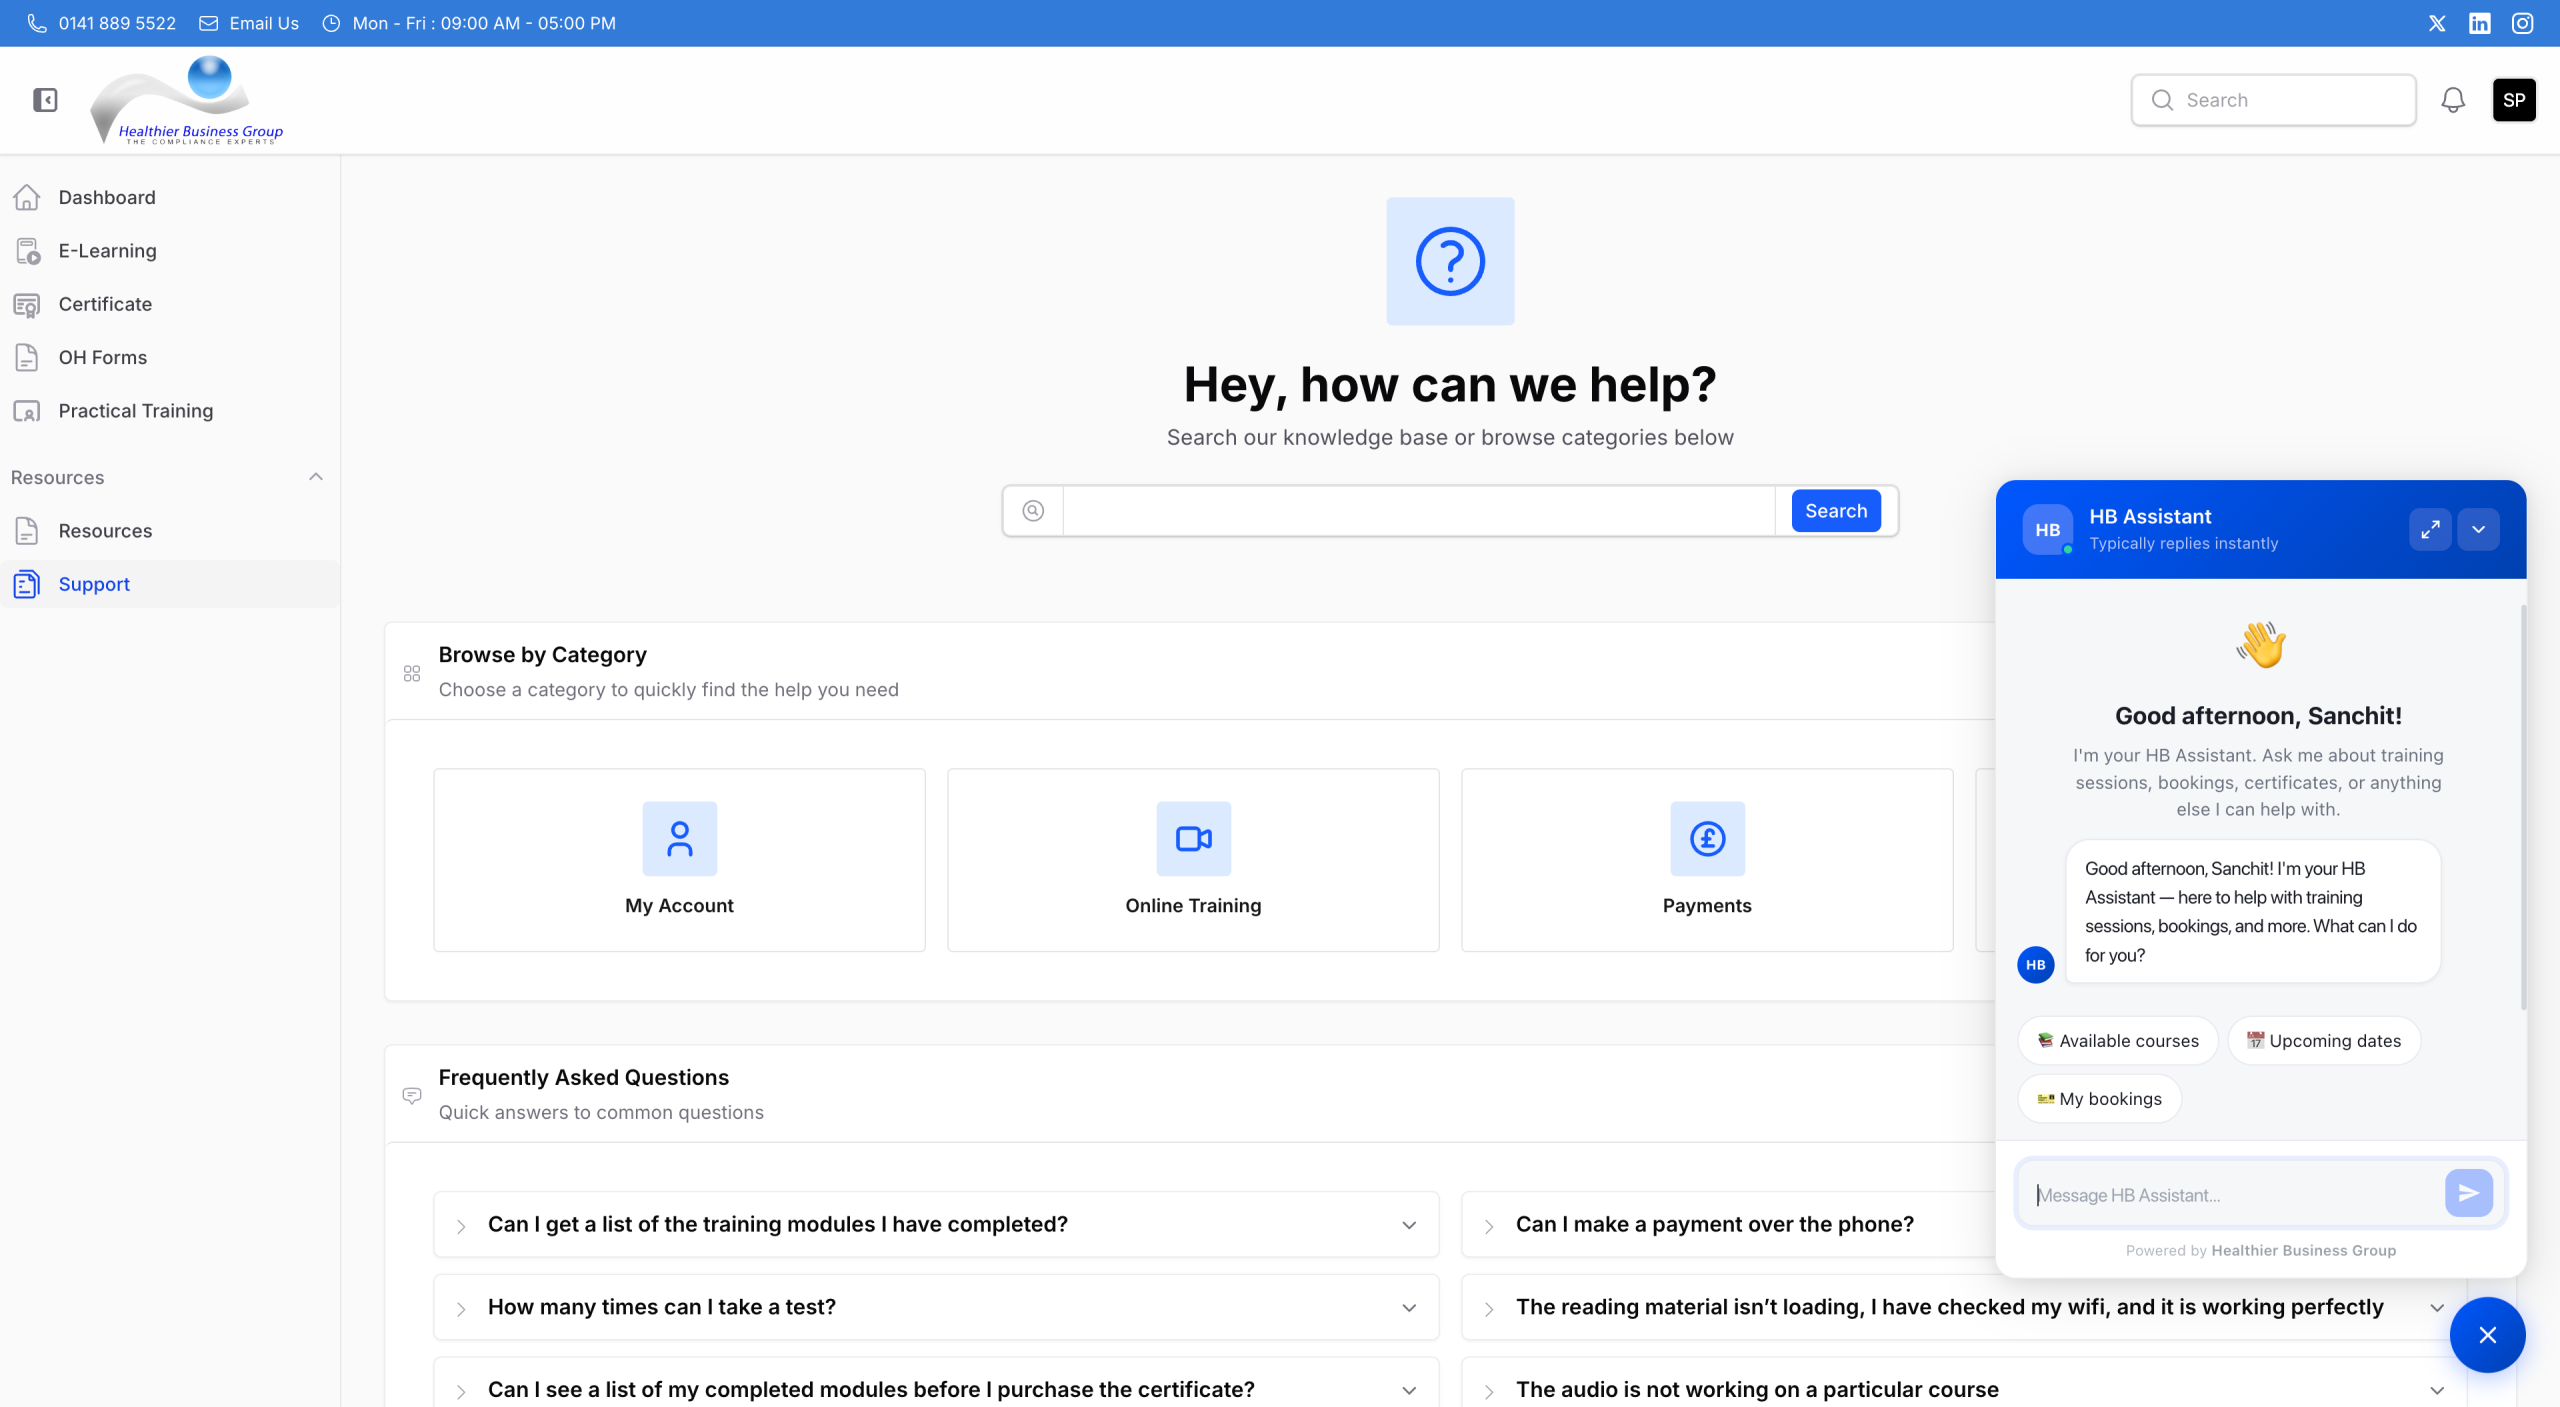
Task: Collapse the sidebar with the panel icon
Action: coord(45,100)
